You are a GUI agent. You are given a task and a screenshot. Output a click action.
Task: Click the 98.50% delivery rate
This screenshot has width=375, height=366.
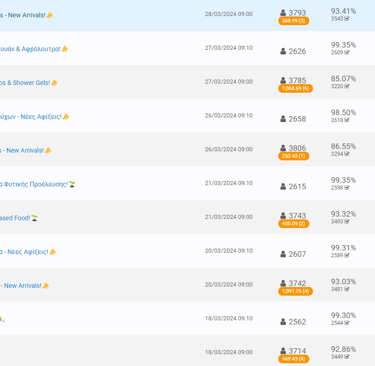pyautogui.click(x=343, y=113)
